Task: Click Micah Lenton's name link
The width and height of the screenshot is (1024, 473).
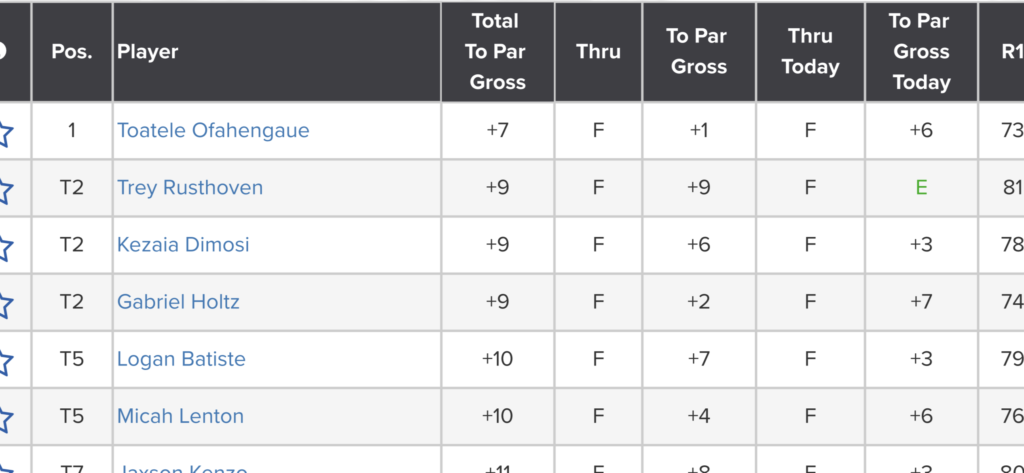Action: pyautogui.click(x=180, y=415)
